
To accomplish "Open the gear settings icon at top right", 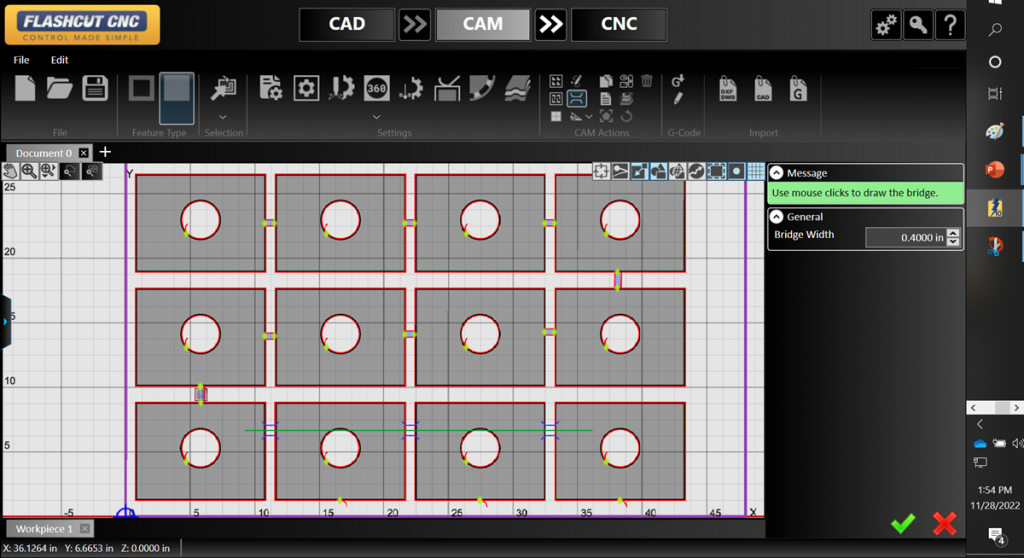I will click(x=886, y=25).
